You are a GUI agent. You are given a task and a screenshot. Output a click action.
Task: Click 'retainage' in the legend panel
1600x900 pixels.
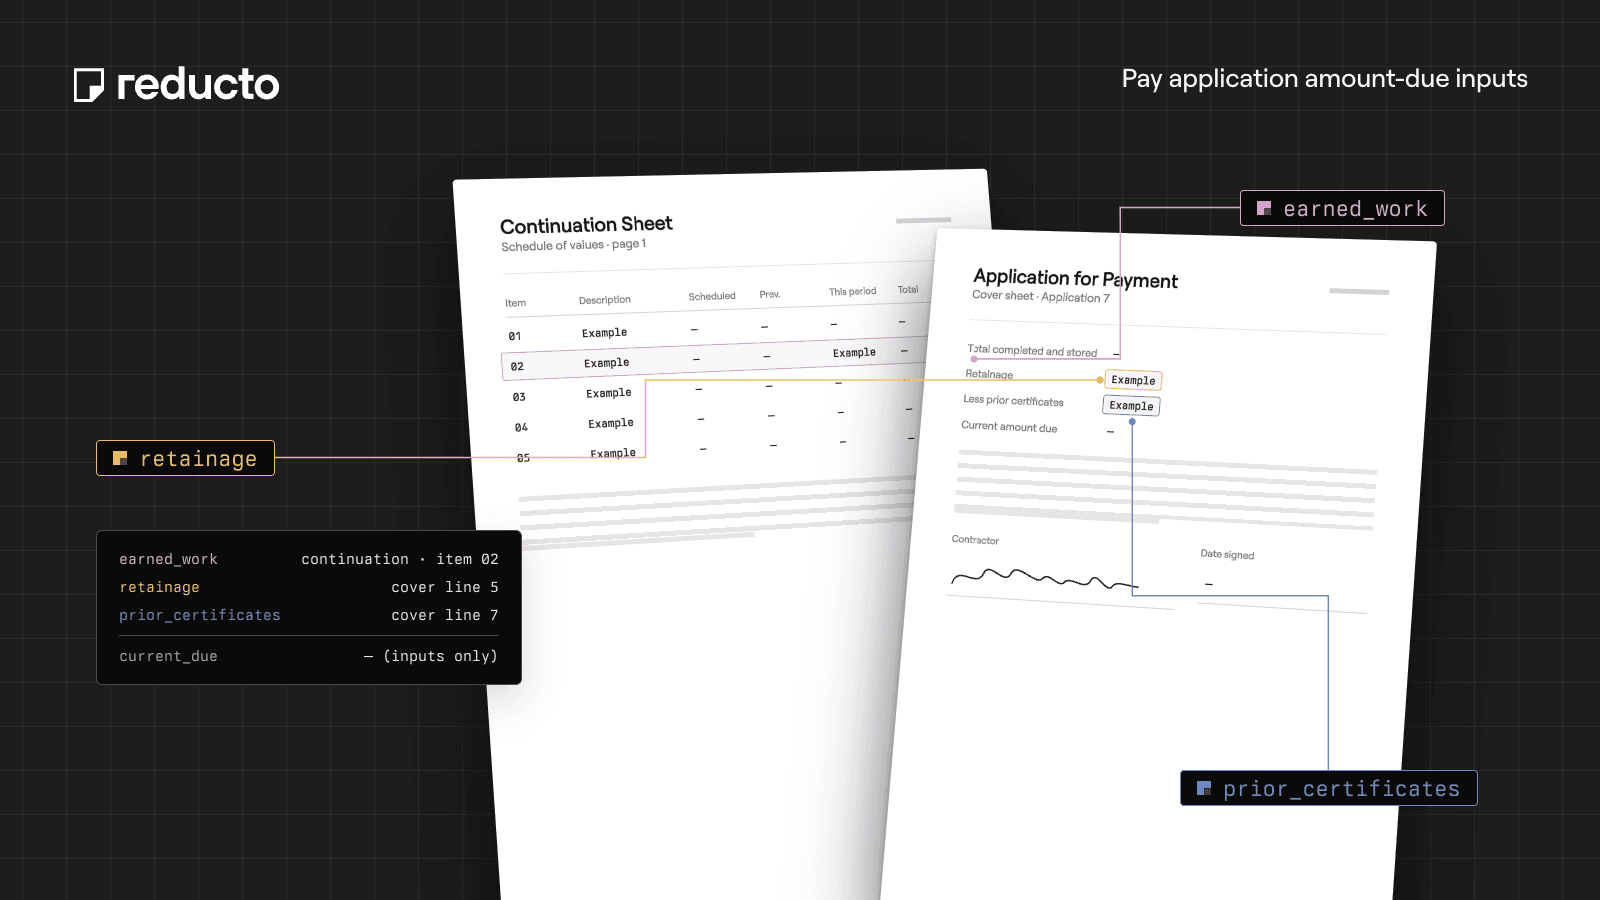[159, 587]
